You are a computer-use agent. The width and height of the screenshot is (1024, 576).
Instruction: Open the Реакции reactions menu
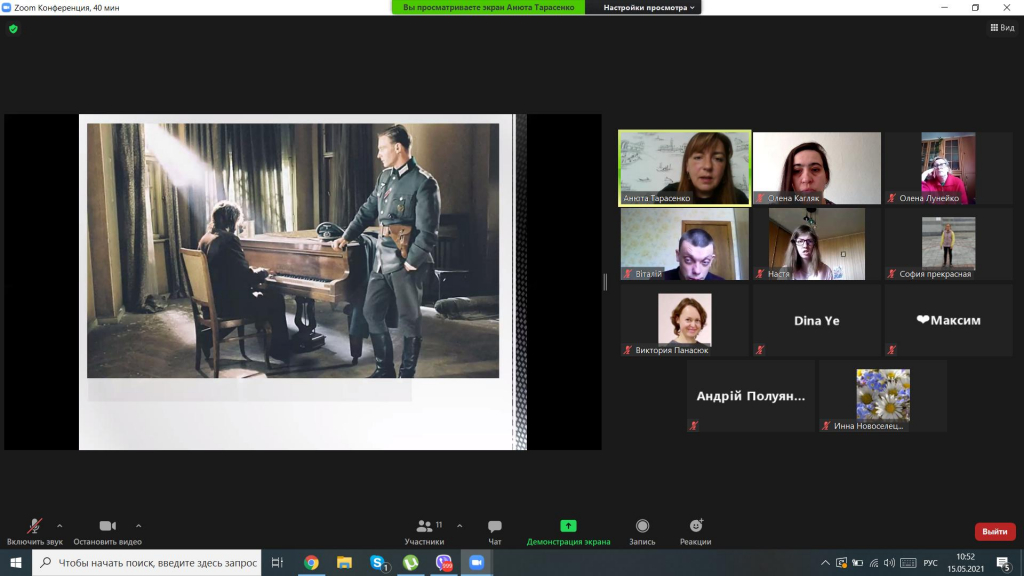coord(696,532)
